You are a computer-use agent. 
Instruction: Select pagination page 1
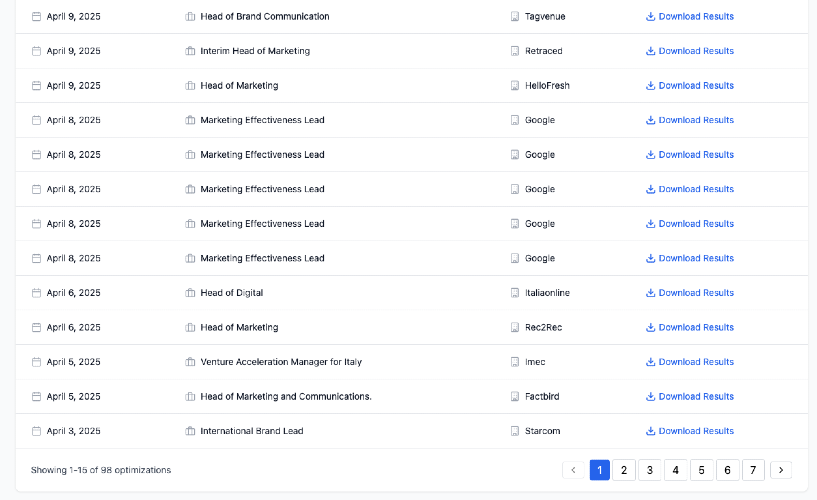click(600, 470)
